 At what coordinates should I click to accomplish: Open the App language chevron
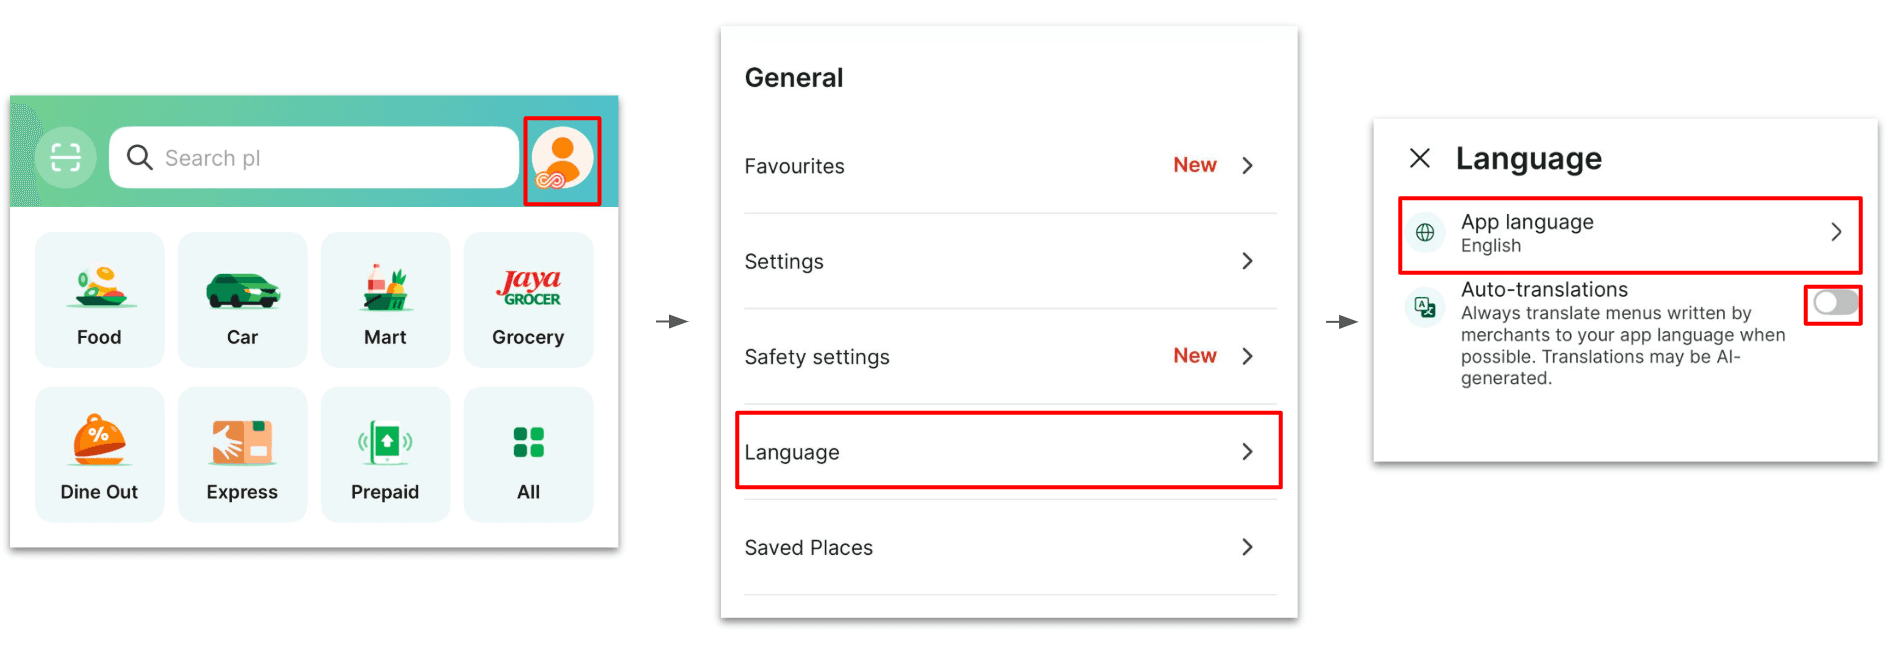coord(1836,232)
